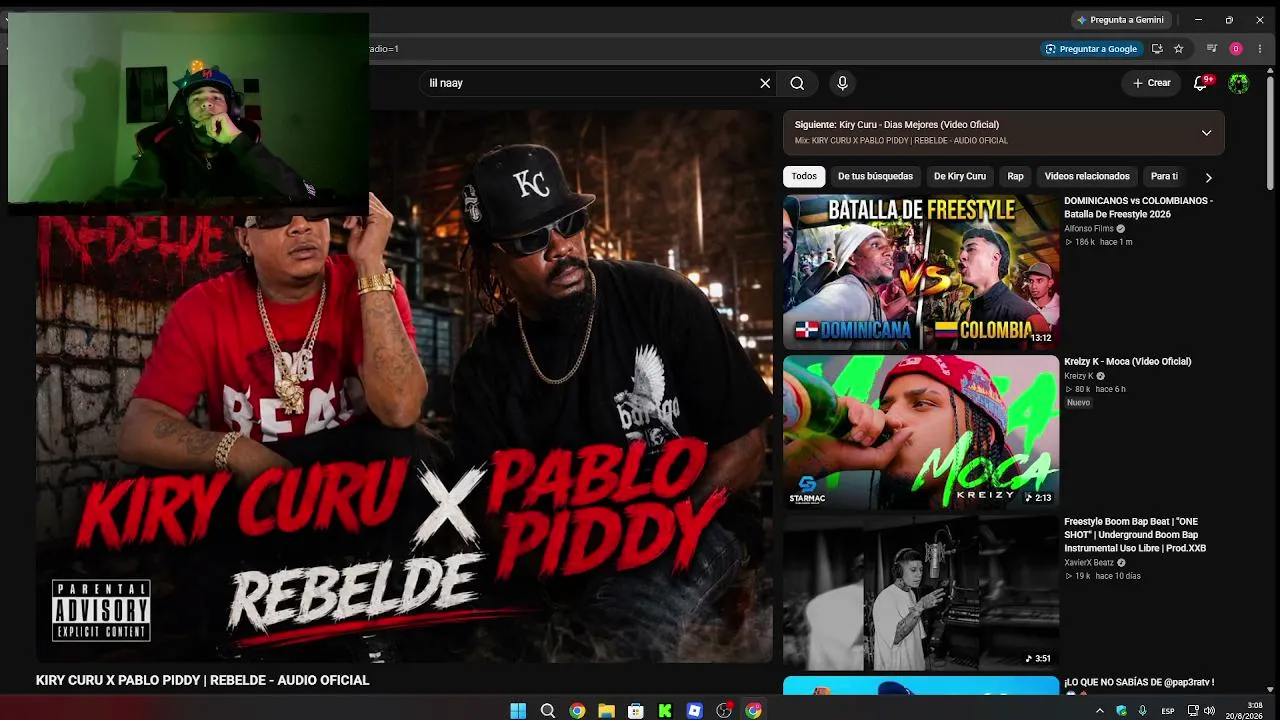Click Preguntar a Google in address bar
The image size is (1280, 720).
pos(1091,49)
